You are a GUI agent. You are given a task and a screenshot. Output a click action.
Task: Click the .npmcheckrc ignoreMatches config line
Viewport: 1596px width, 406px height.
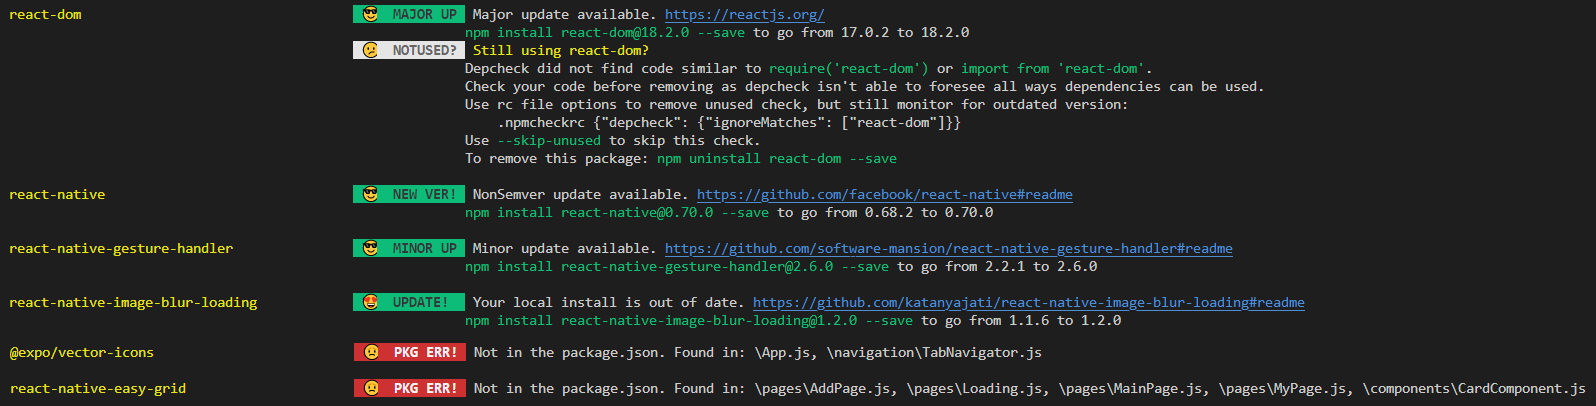(x=729, y=123)
